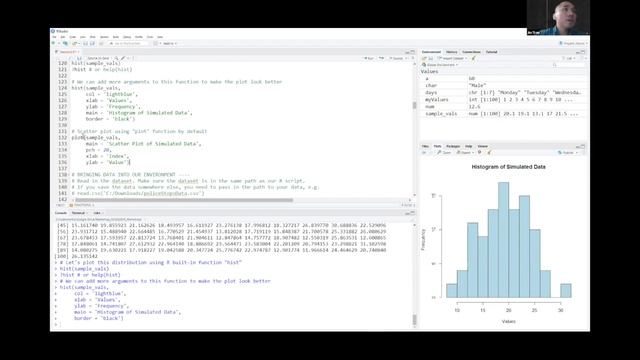The image size is (640, 360).
Task: Click the 'sample_vals' variable row
Action: pyautogui.click(x=504, y=114)
